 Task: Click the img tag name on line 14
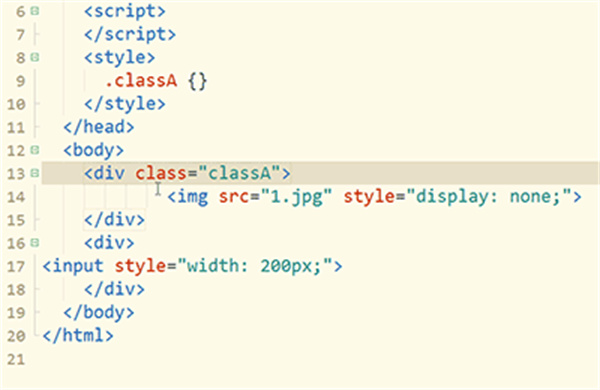click(193, 197)
